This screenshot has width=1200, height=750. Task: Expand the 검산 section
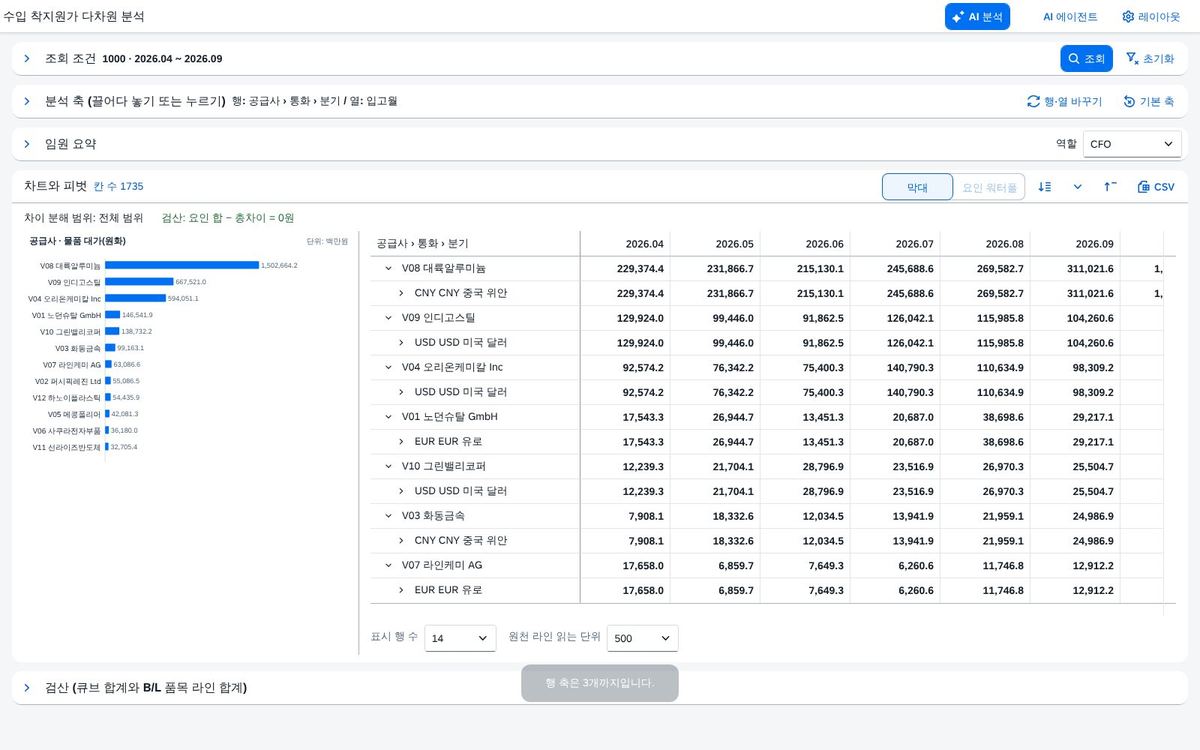(27, 687)
